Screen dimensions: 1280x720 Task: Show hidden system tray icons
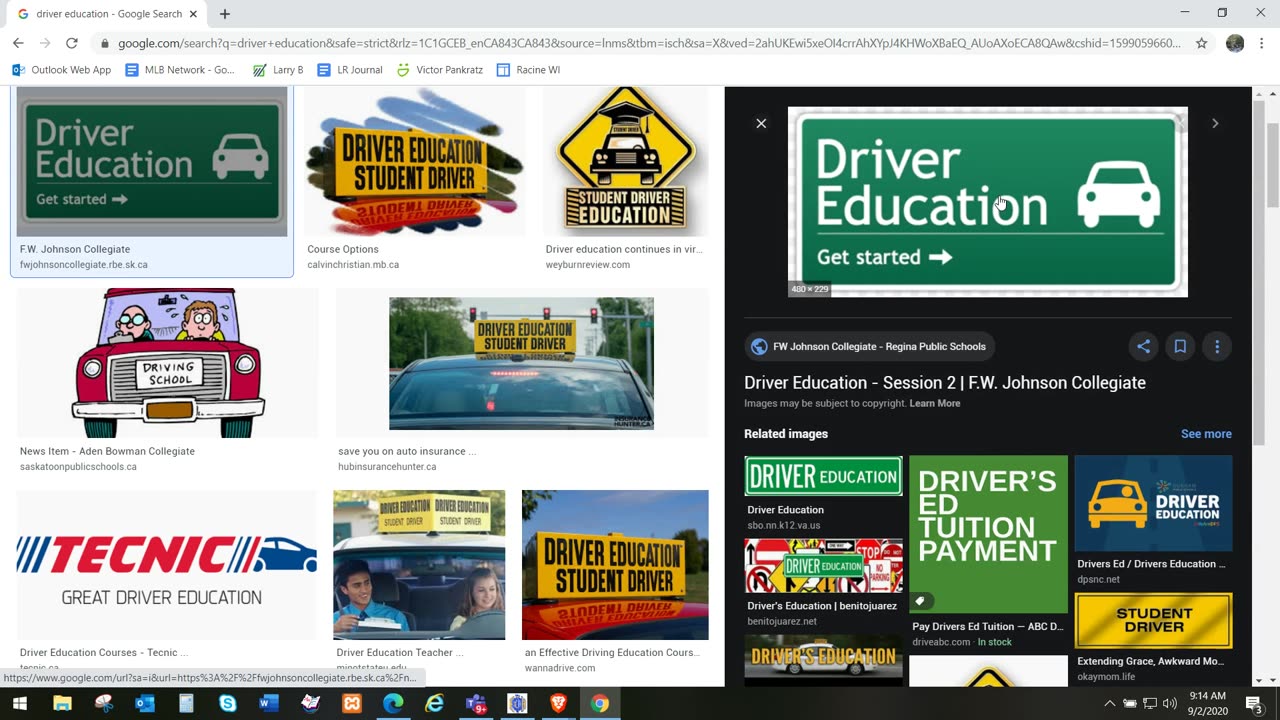click(x=1108, y=703)
